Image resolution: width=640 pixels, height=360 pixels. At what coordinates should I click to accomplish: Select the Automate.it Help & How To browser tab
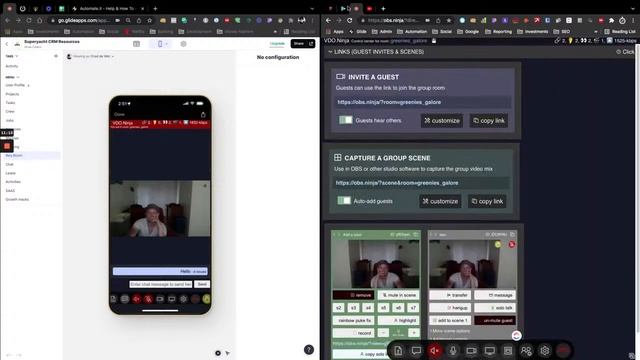point(107,8)
